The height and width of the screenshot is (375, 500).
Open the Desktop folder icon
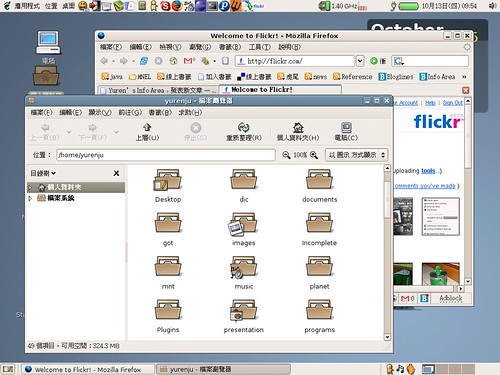(168, 180)
